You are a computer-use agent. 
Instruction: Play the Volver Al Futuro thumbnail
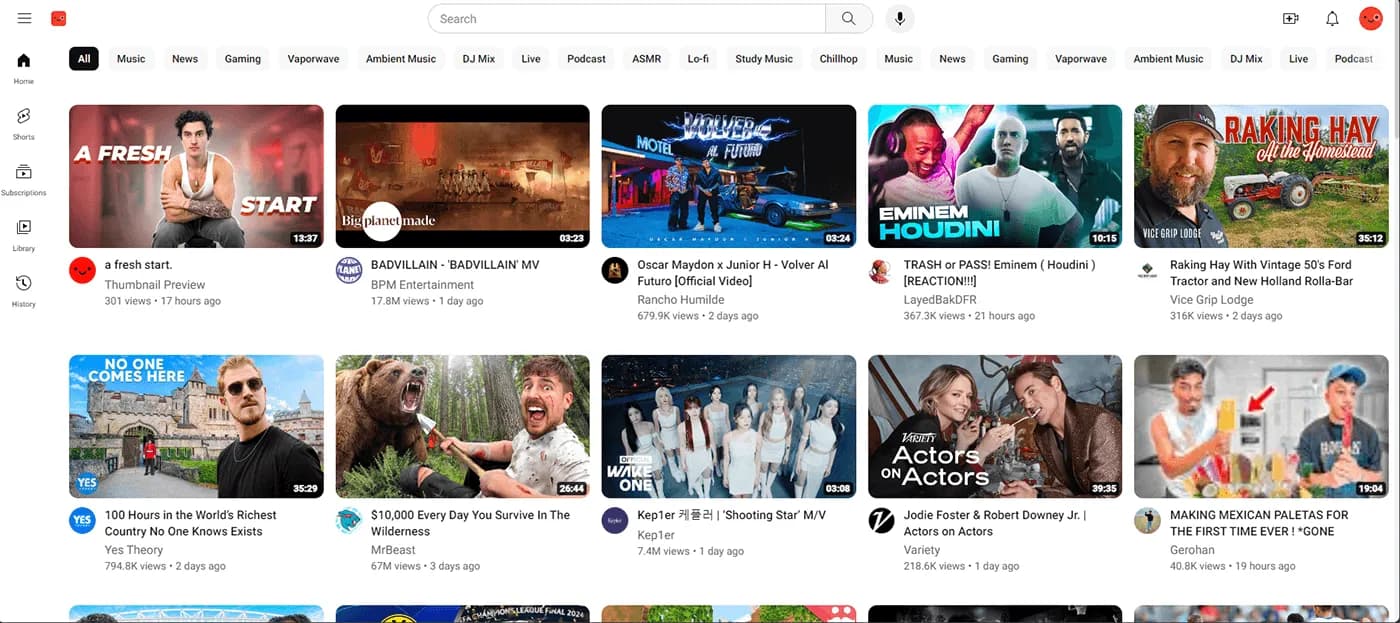click(x=729, y=176)
